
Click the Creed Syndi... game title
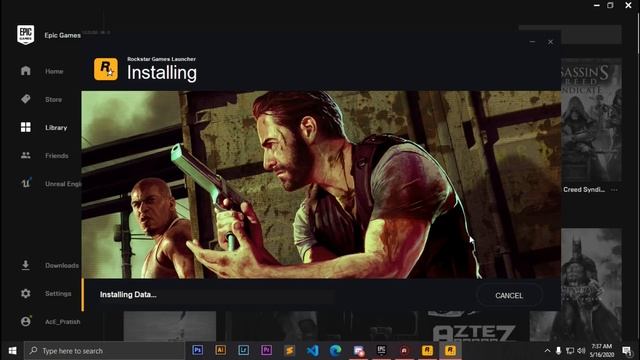[x=584, y=190]
